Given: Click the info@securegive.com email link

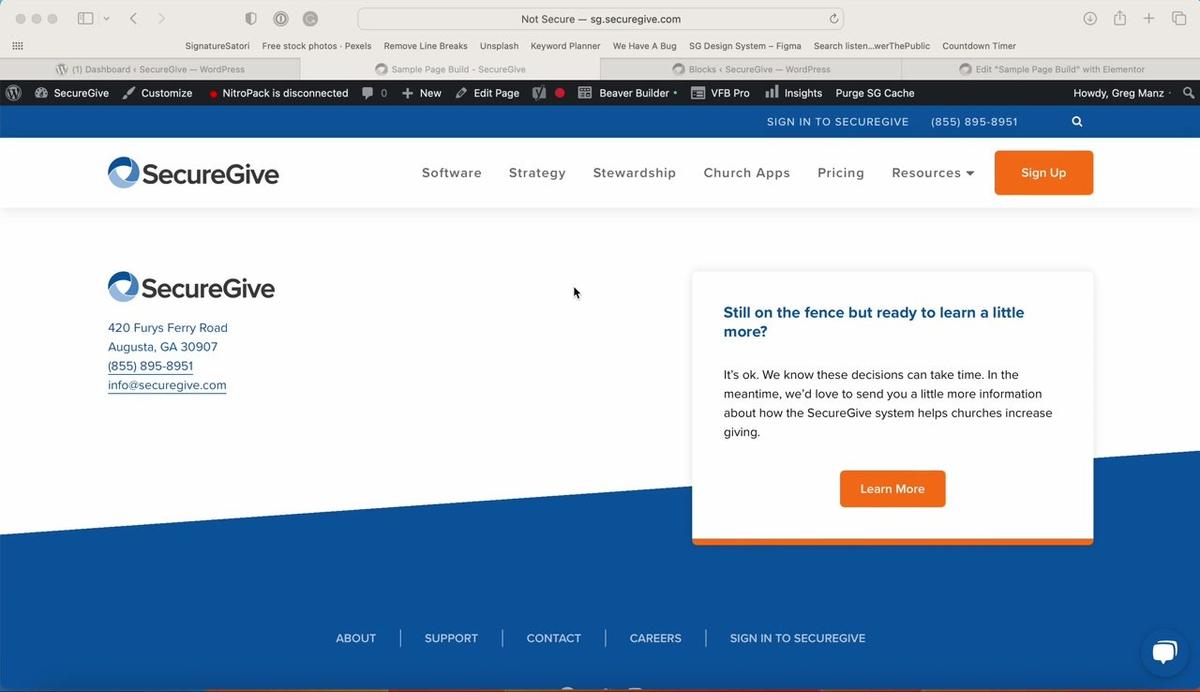Looking at the screenshot, I should click(167, 385).
